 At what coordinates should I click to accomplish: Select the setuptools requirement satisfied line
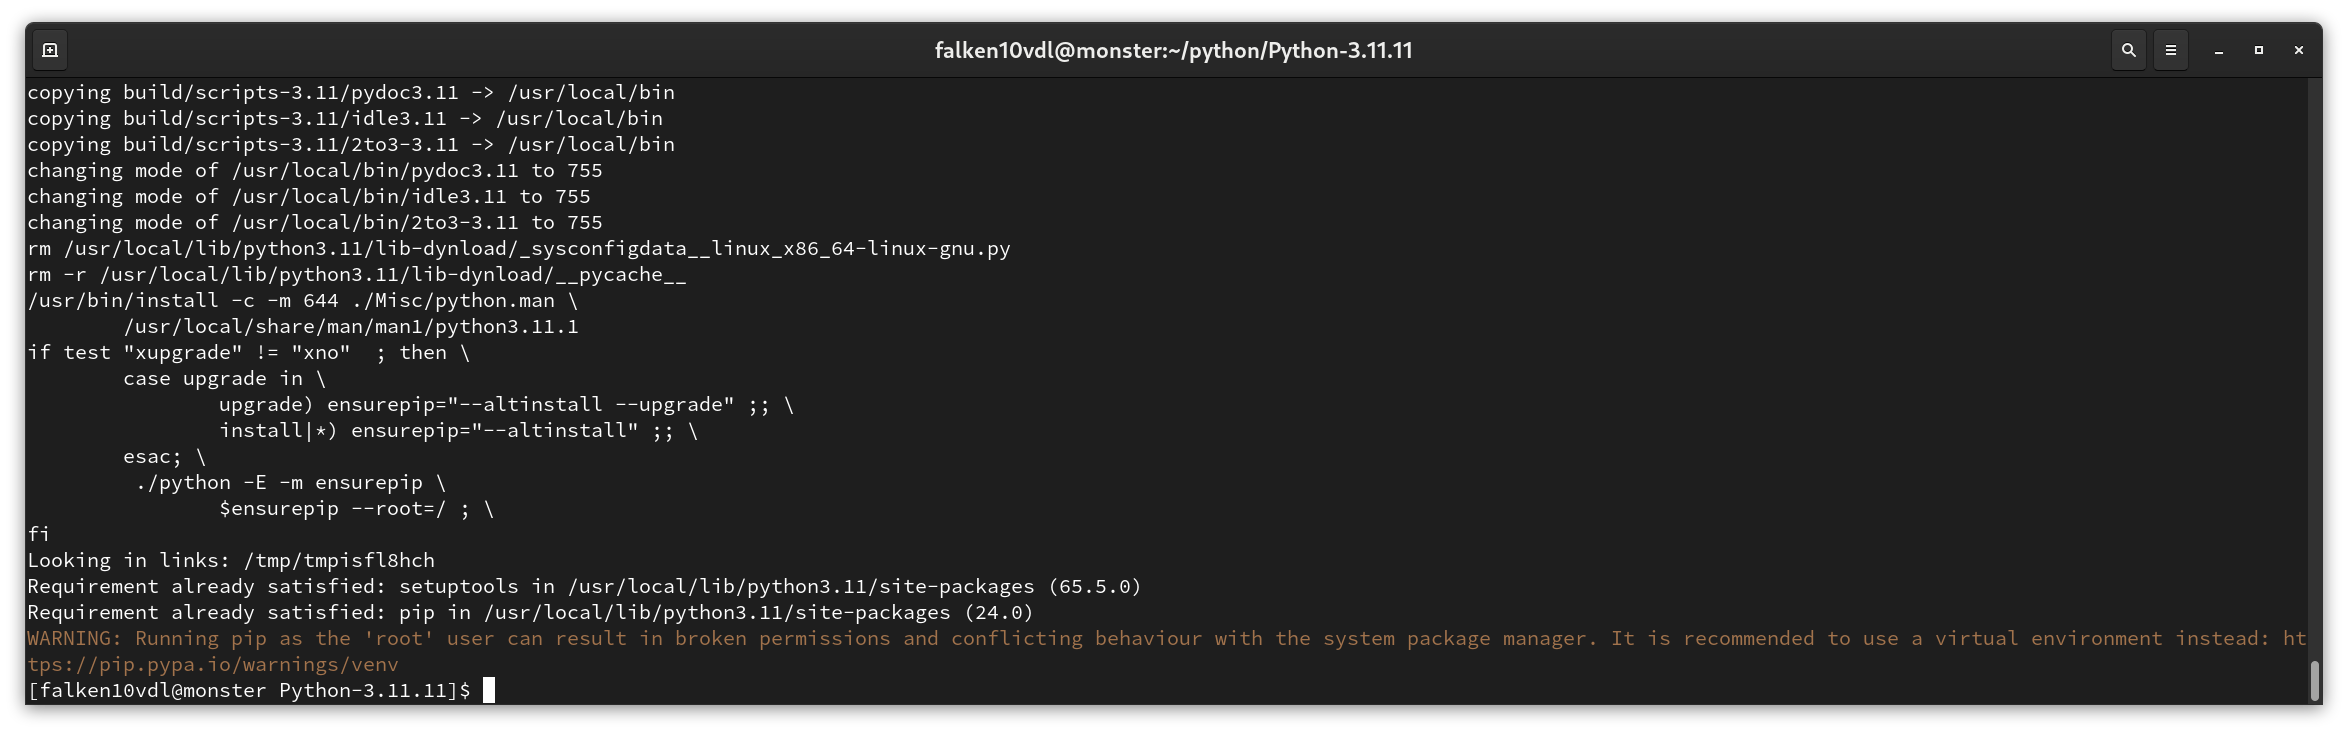click(x=584, y=586)
